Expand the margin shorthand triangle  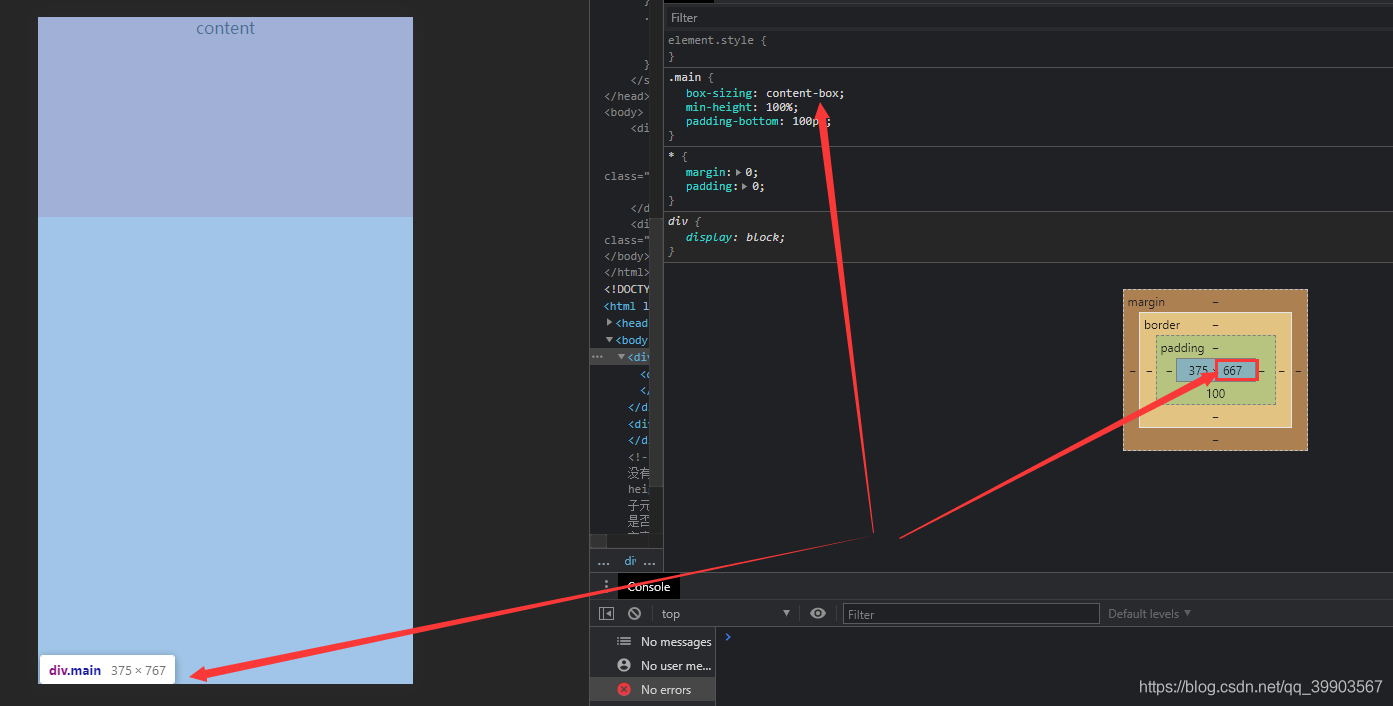[739, 172]
